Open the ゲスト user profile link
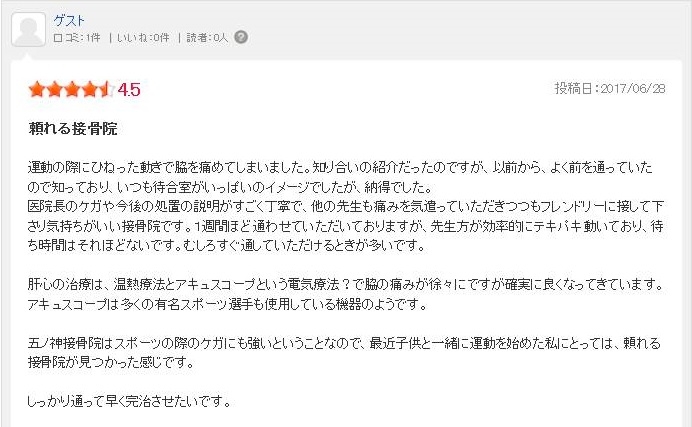692x427 pixels. [x=68, y=20]
